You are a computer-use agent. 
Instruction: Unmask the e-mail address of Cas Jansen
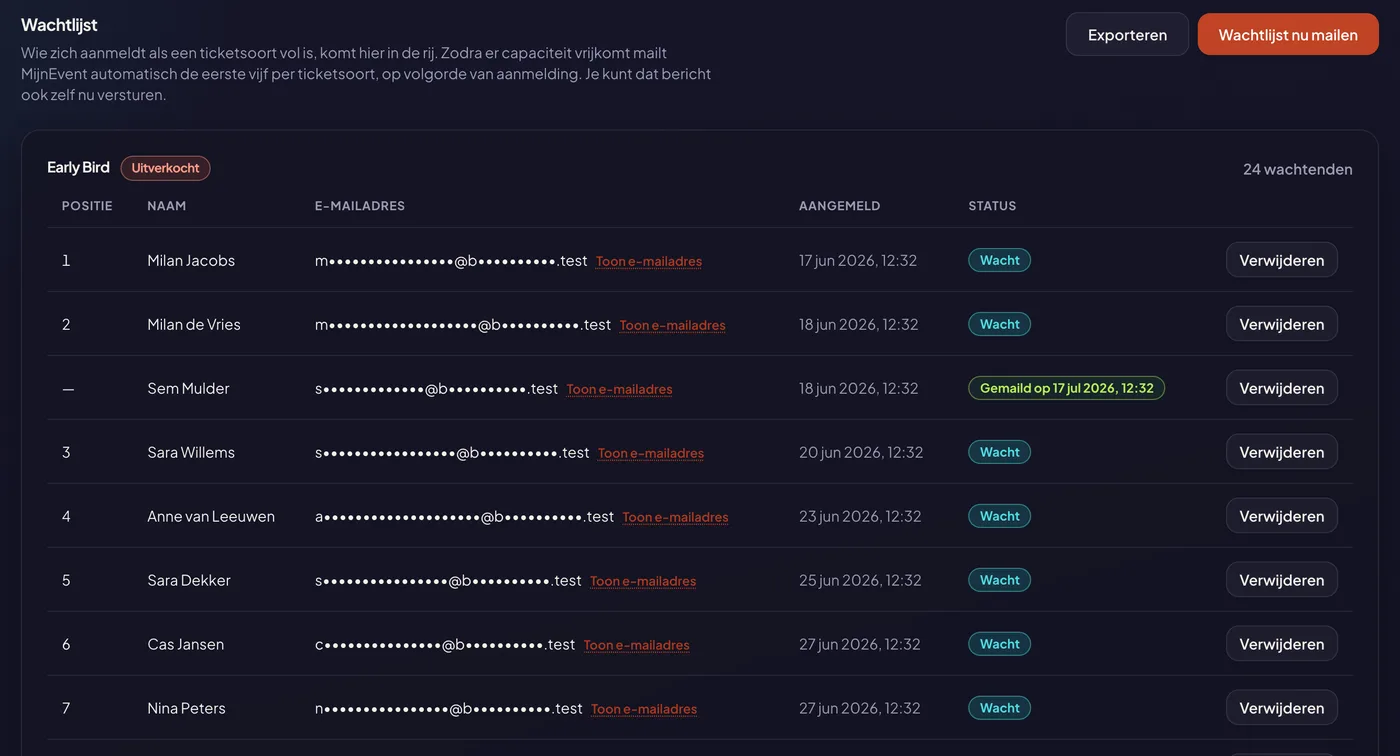(637, 645)
